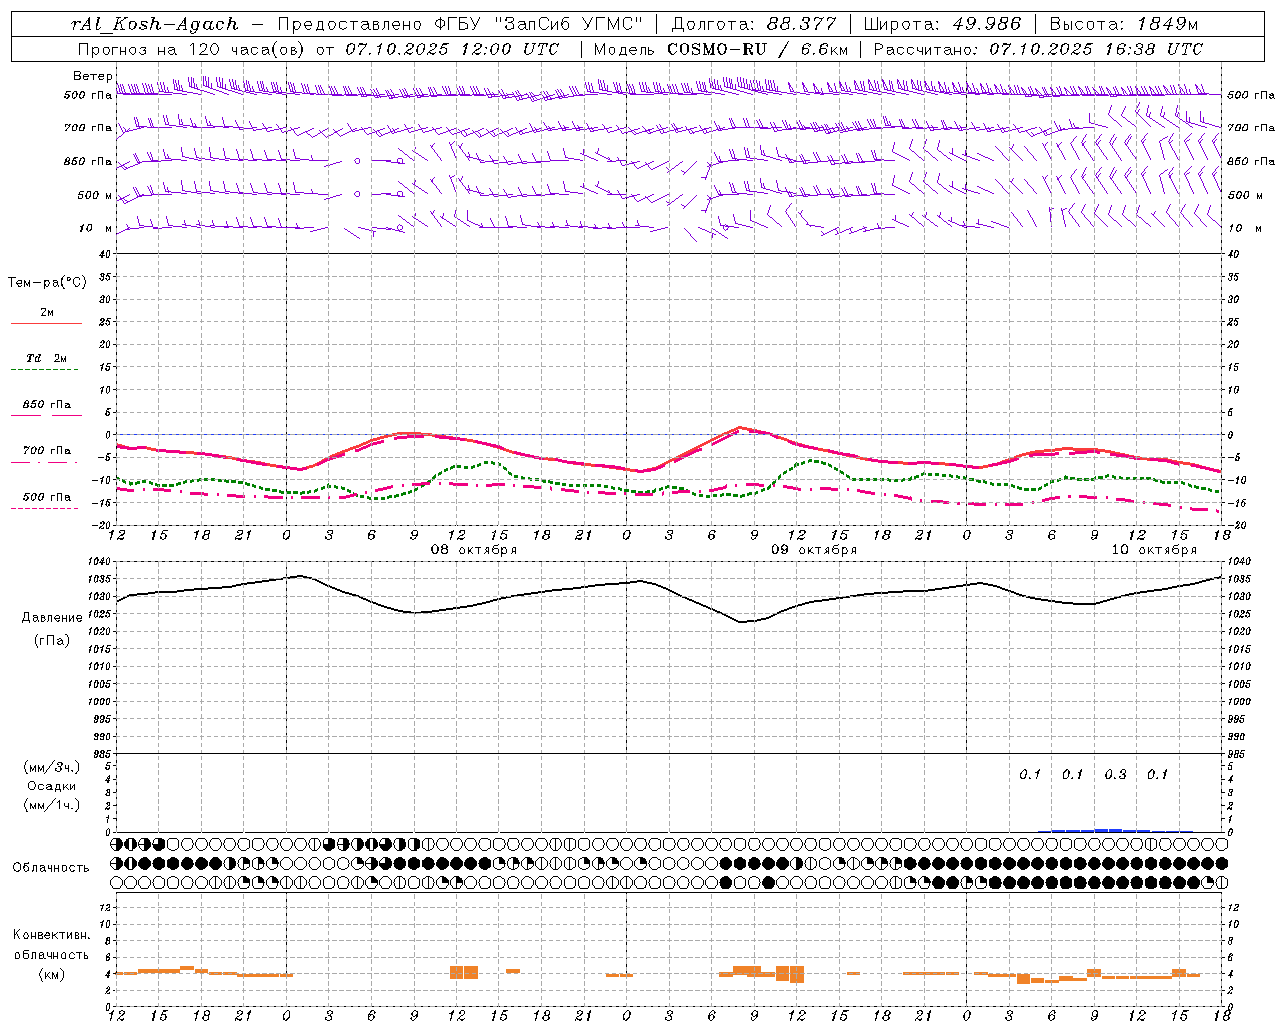The image size is (1280, 1024).
Task: Click the Рассчитано: 07.10.2025 16:38 UTC timestamp
Action: (1038, 49)
